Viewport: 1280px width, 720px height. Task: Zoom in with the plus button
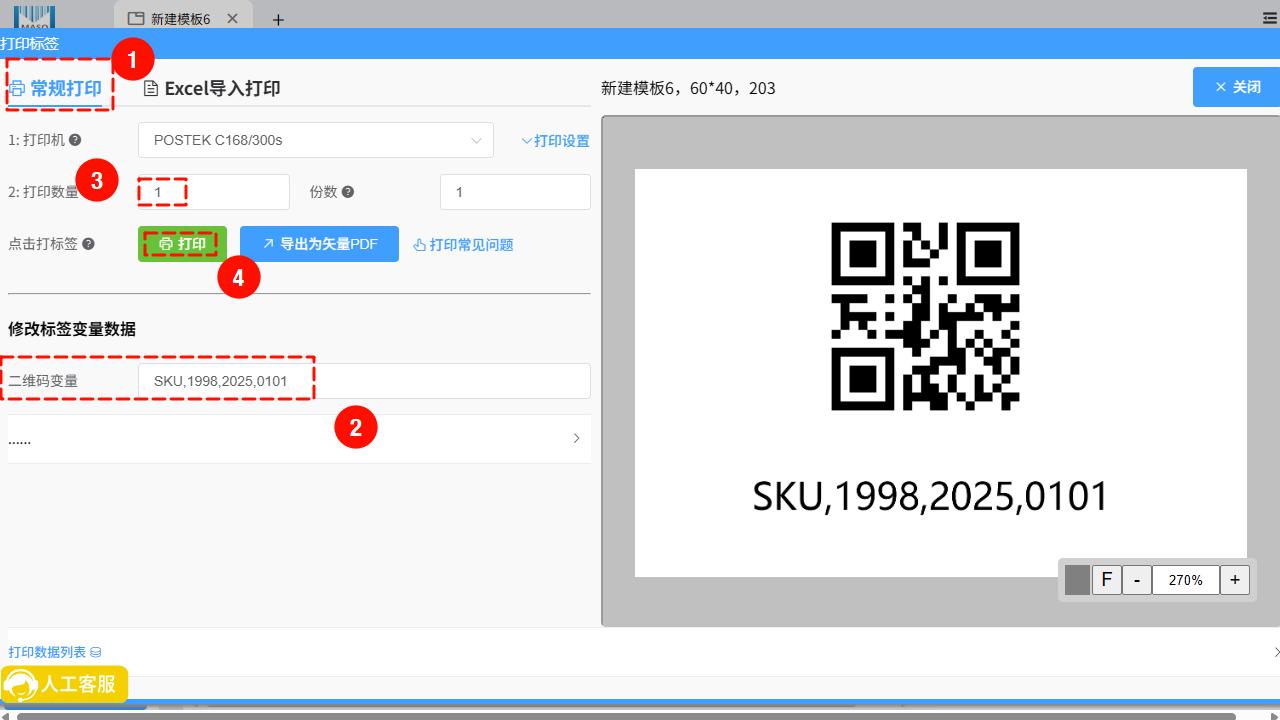coord(1235,580)
